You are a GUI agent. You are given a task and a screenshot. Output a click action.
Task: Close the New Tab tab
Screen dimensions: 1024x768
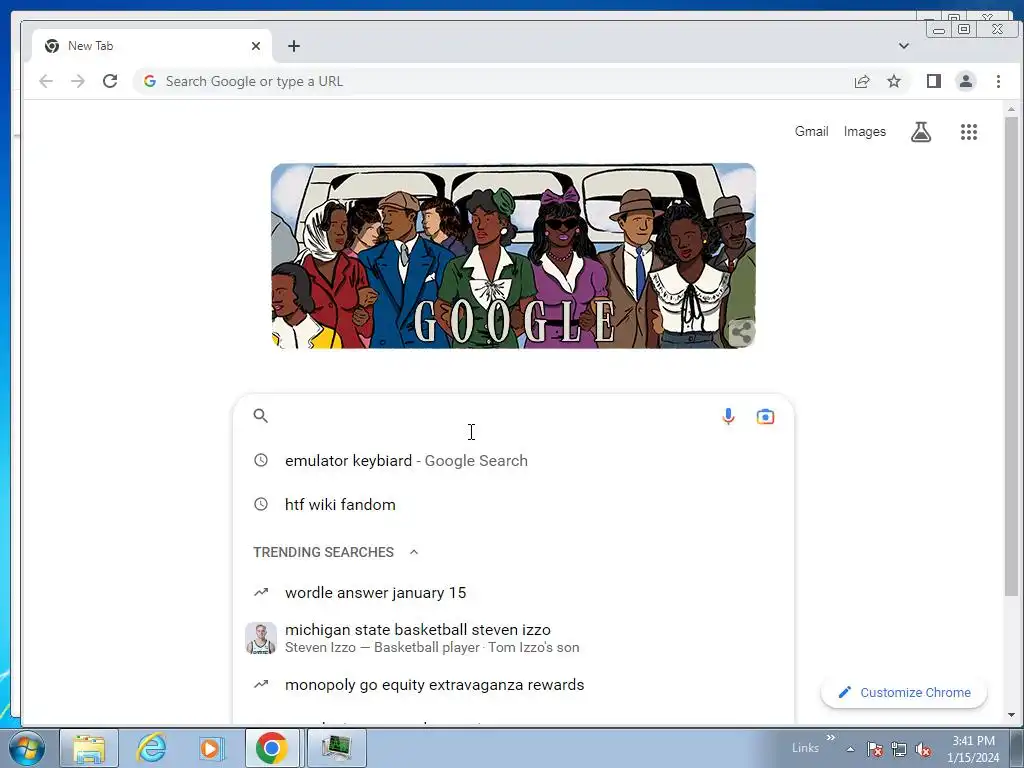[x=256, y=46]
